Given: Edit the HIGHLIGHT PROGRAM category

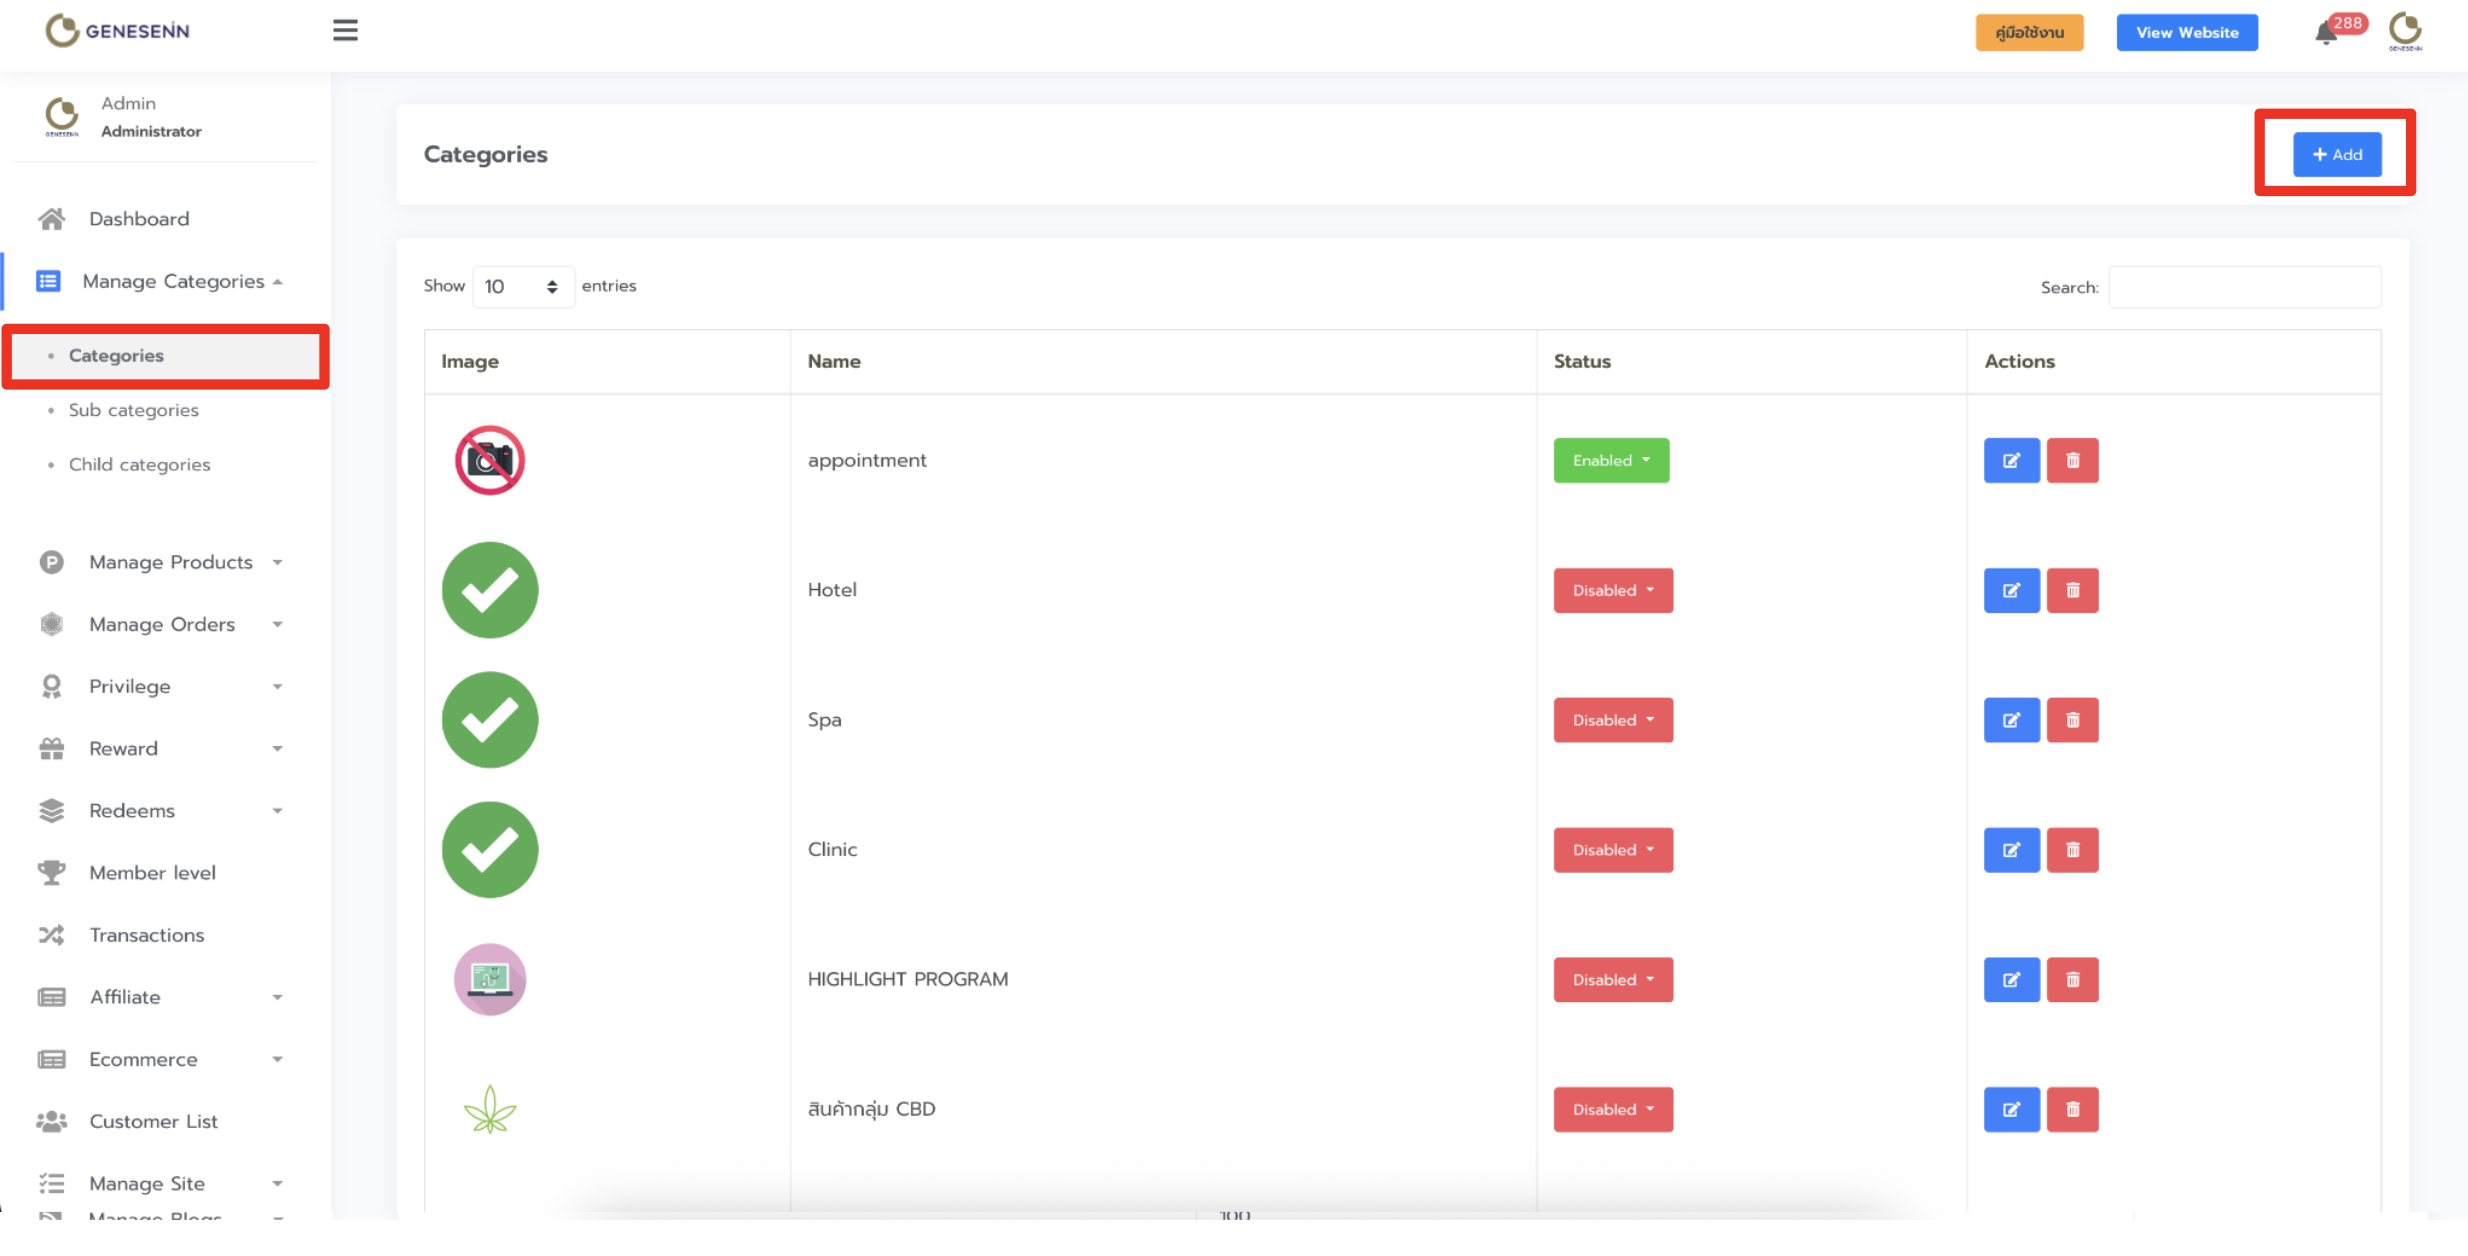Looking at the screenshot, I should pyautogui.click(x=2011, y=980).
